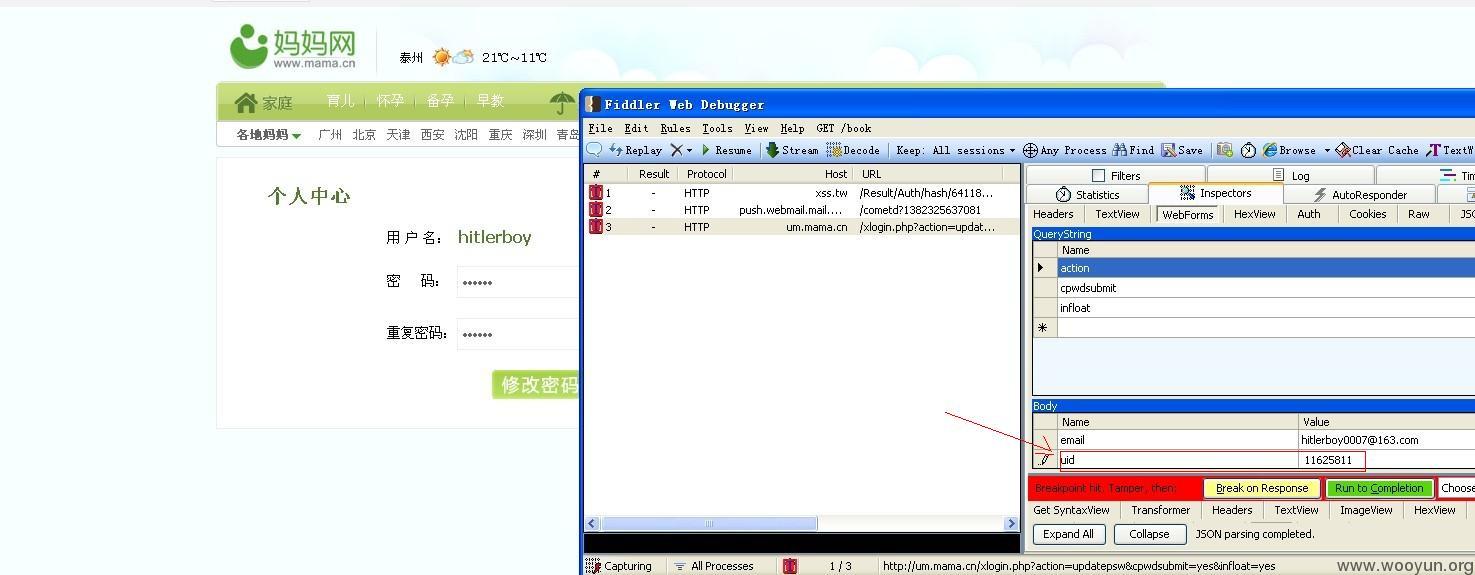
Task: Select the action QueryString row
Action: pos(1266,268)
